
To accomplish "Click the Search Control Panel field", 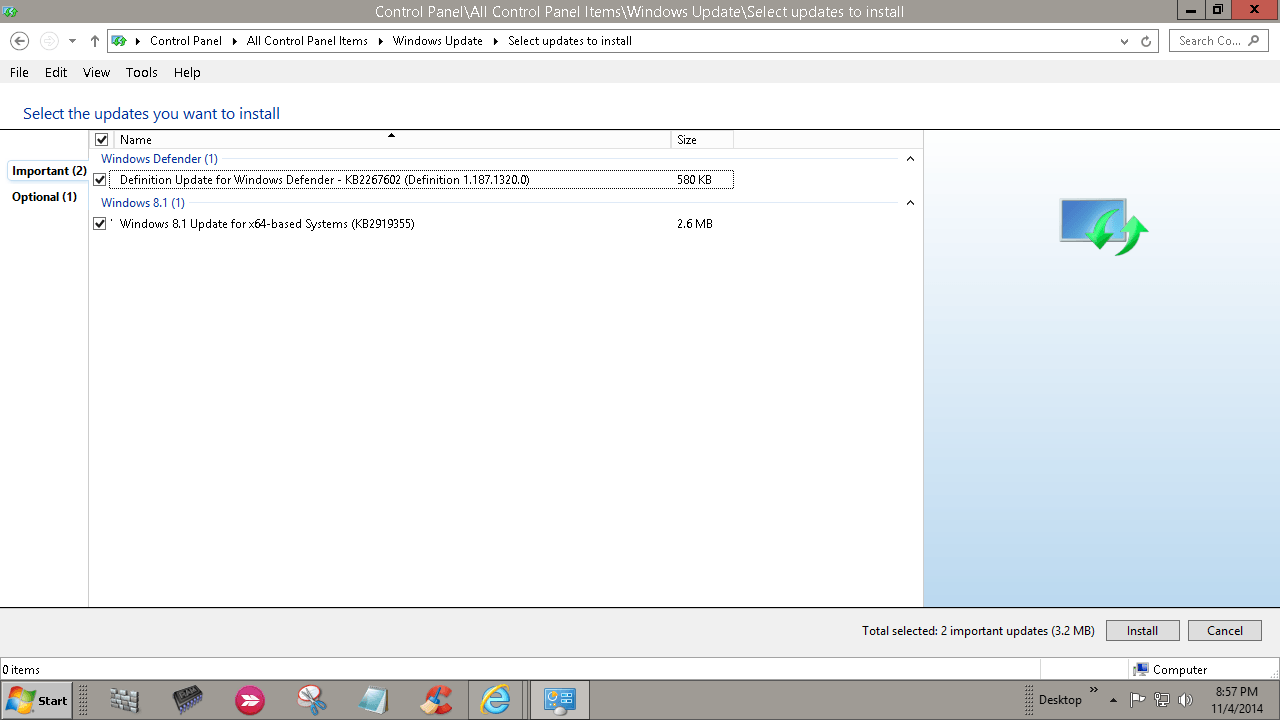I will pos(1211,41).
